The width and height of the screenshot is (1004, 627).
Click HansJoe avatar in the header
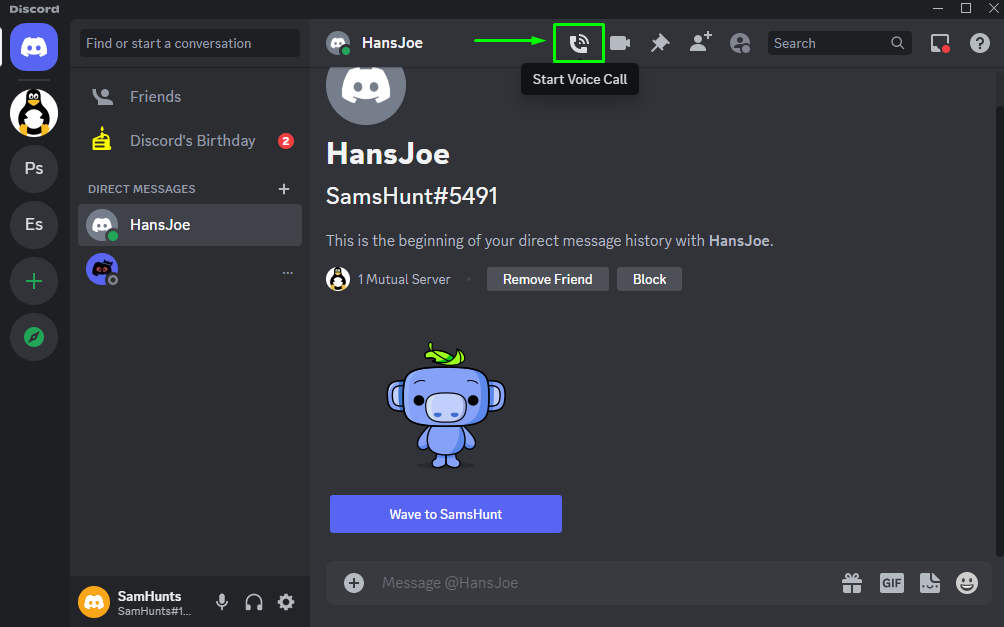tap(338, 43)
